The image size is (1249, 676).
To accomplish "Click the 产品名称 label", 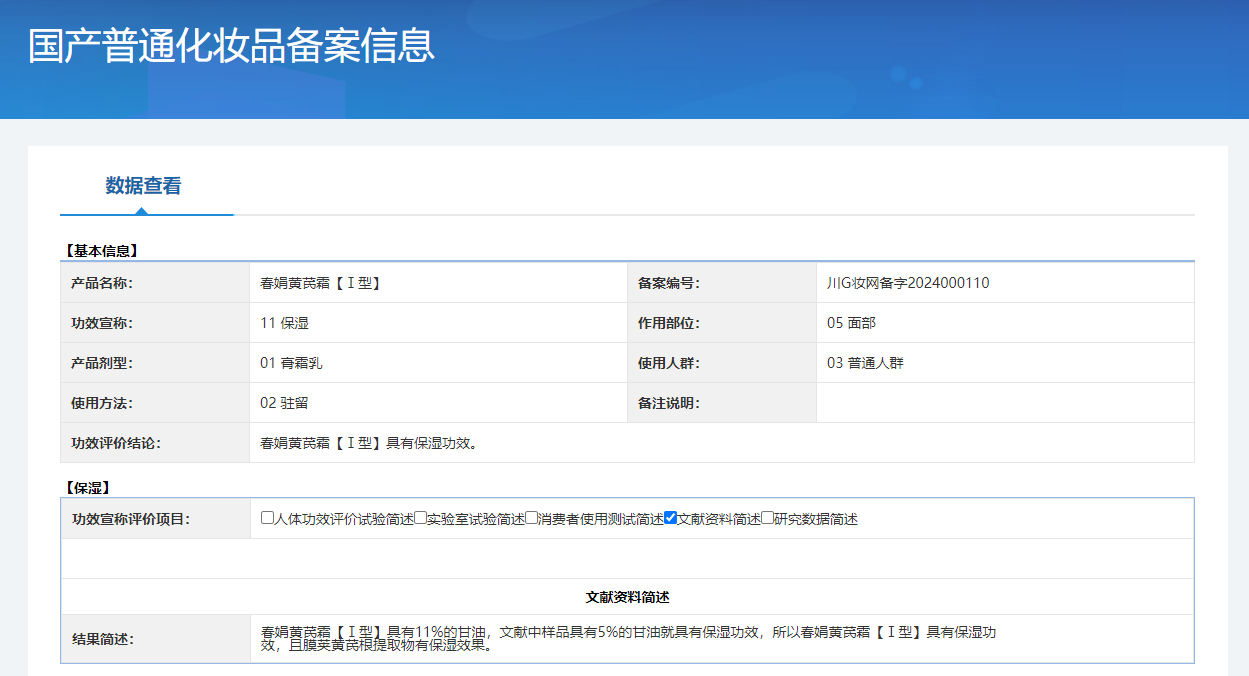I will click(102, 283).
